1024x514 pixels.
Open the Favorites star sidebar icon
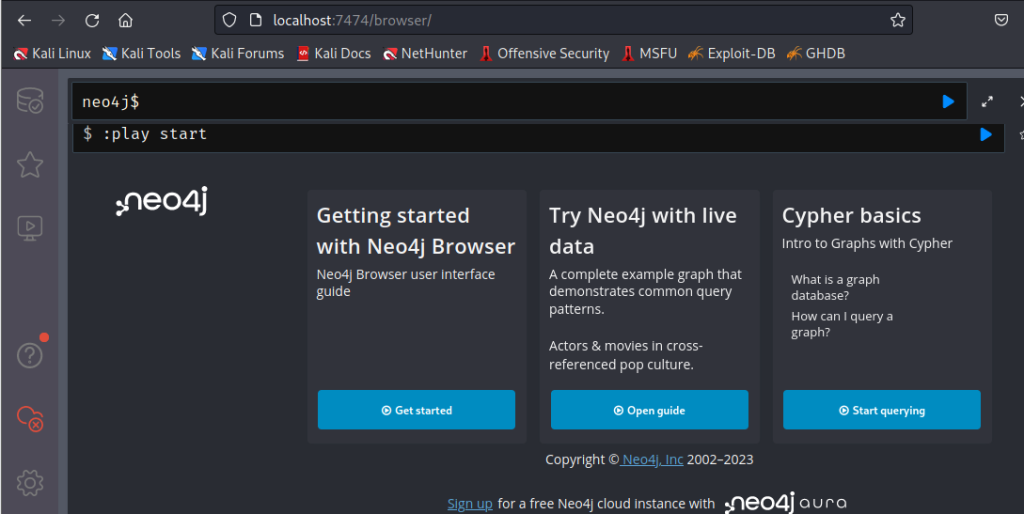click(x=30, y=165)
